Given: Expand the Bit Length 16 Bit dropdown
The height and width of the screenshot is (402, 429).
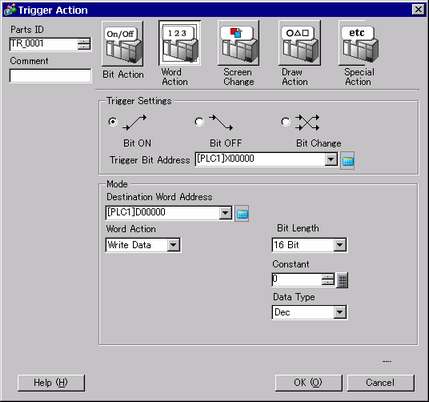Looking at the screenshot, I should [339, 245].
